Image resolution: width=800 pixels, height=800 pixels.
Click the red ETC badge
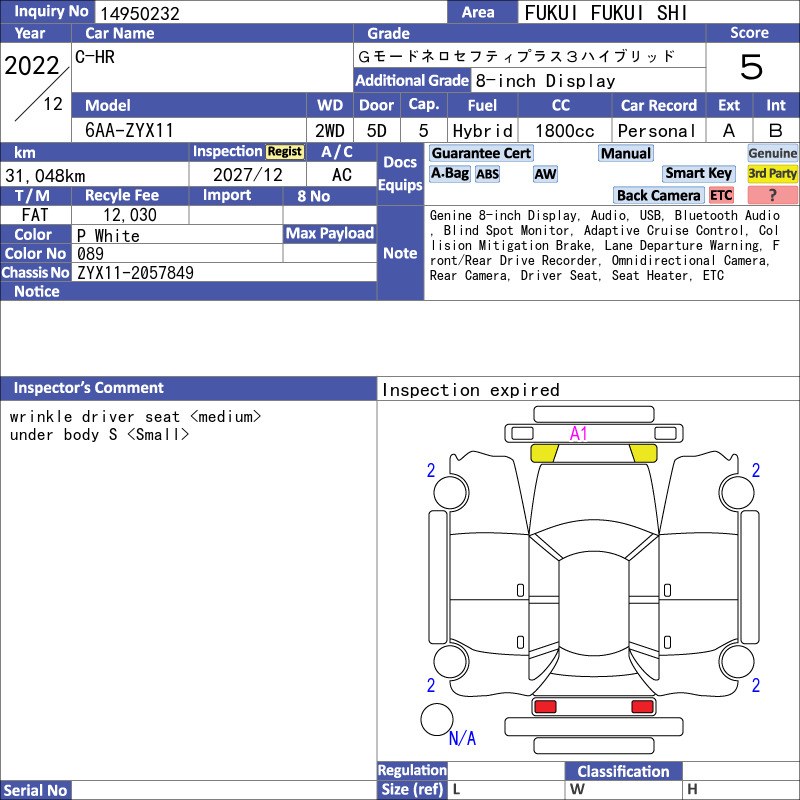[x=721, y=195]
